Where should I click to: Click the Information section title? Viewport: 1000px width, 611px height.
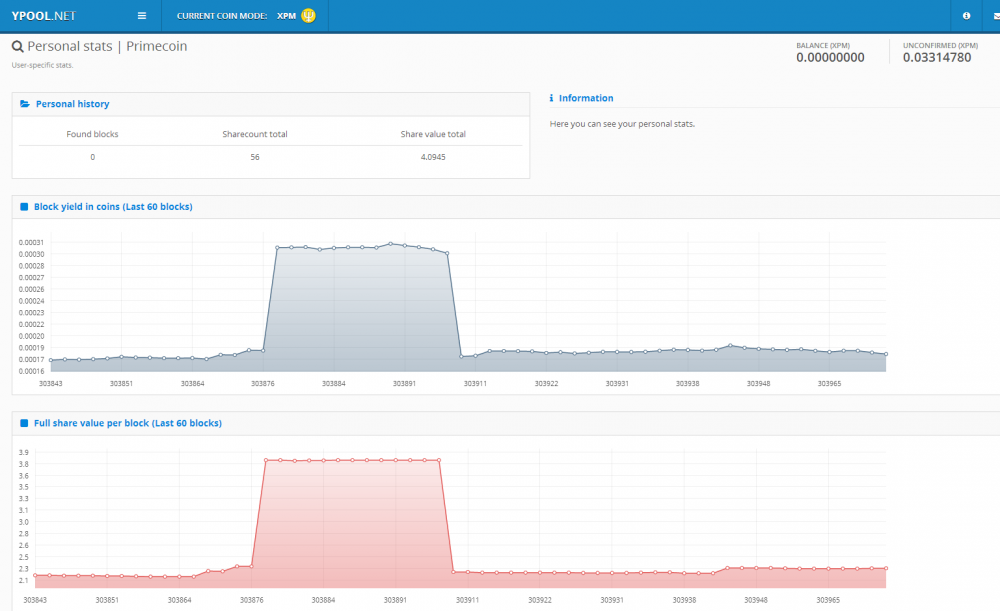tap(586, 98)
